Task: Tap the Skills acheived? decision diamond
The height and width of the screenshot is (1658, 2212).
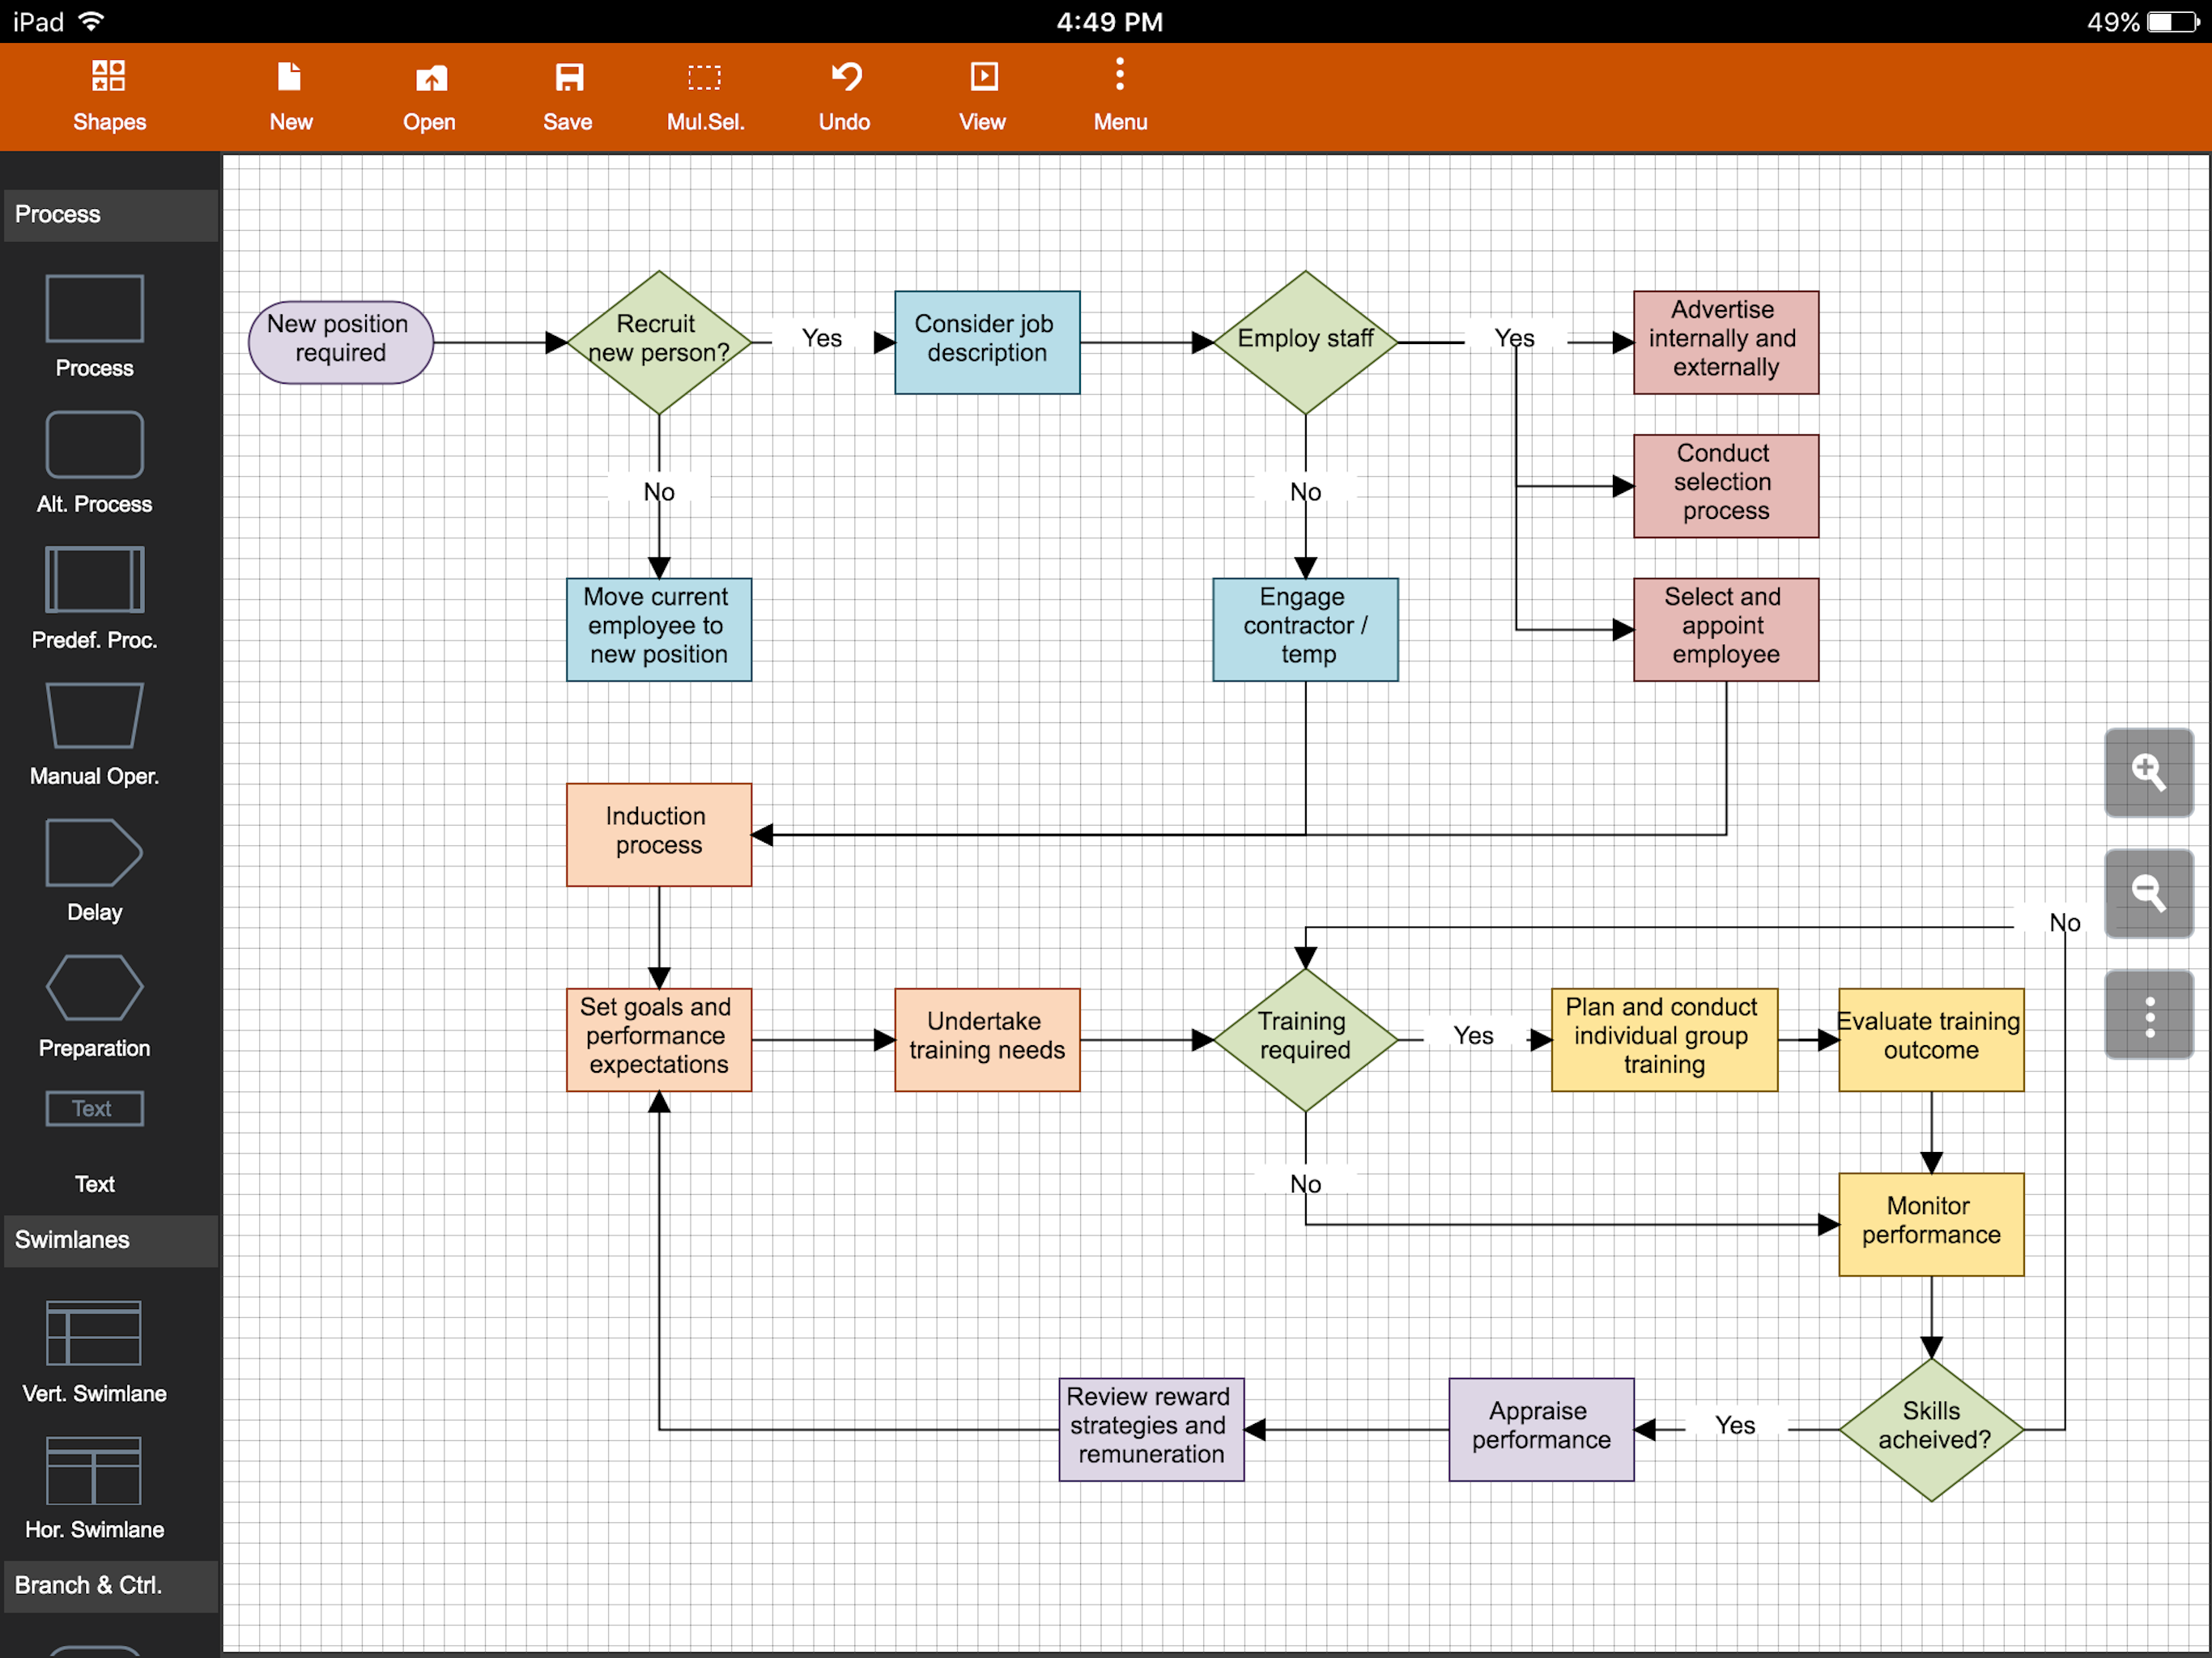Action: pyautogui.click(x=1931, y=1428)
